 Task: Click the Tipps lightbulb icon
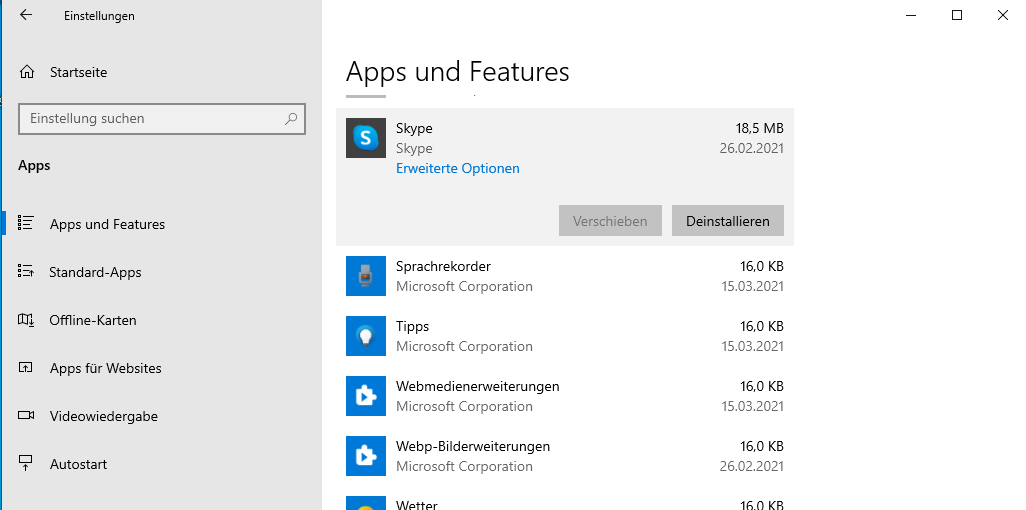tap(366, 336)
